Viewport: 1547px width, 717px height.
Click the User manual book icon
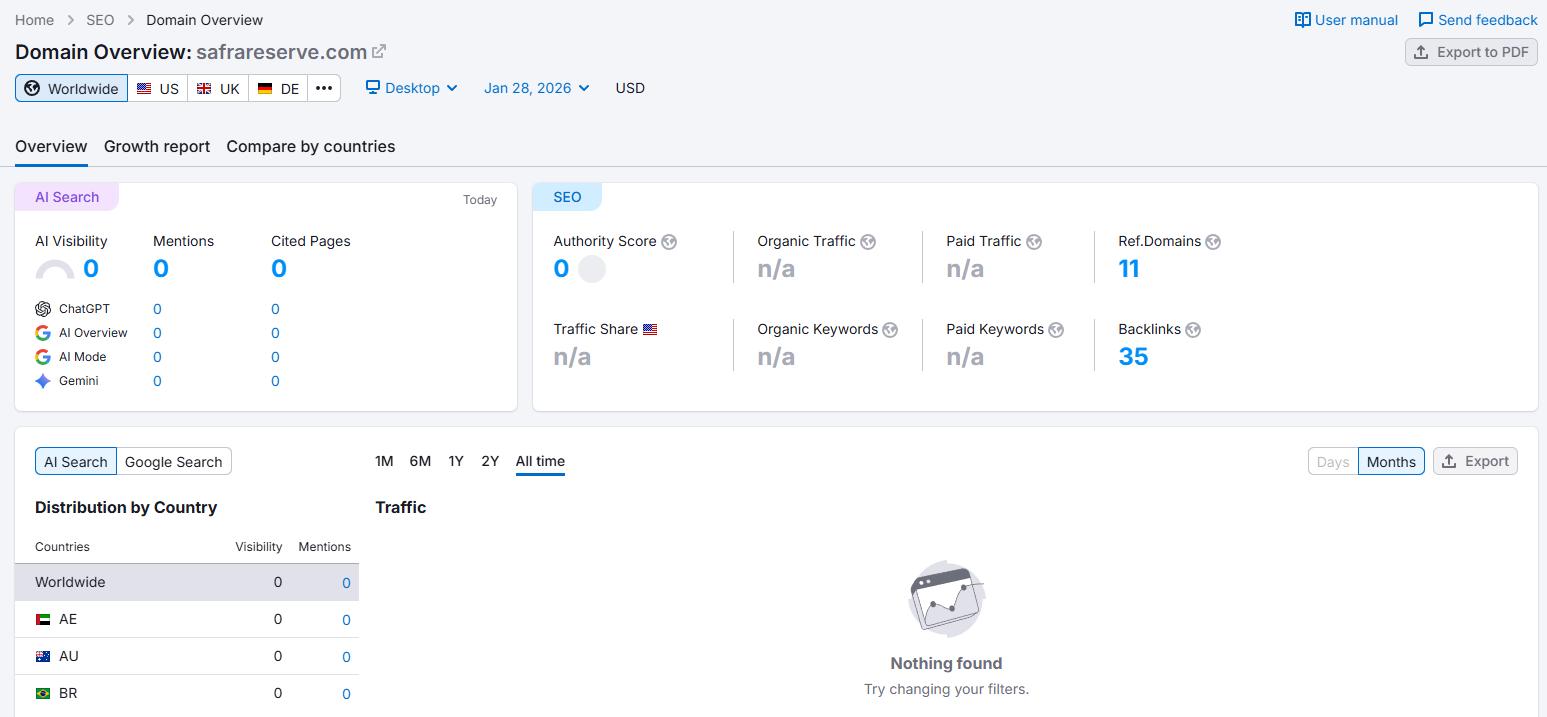(1302, 20)
